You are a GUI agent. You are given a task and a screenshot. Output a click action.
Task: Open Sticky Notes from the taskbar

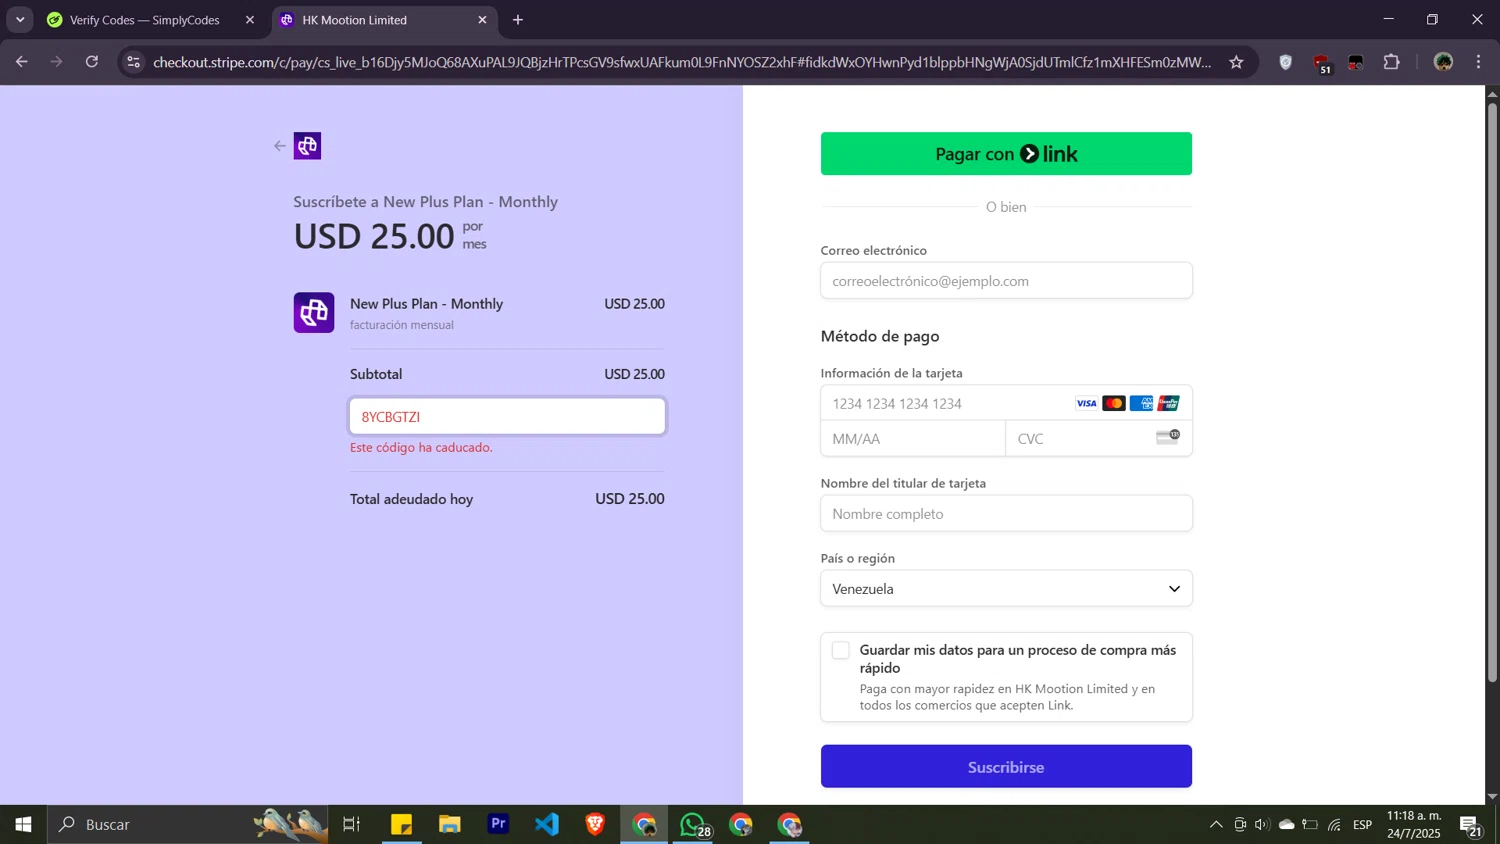pyautogui.click(x=401, y=825)
